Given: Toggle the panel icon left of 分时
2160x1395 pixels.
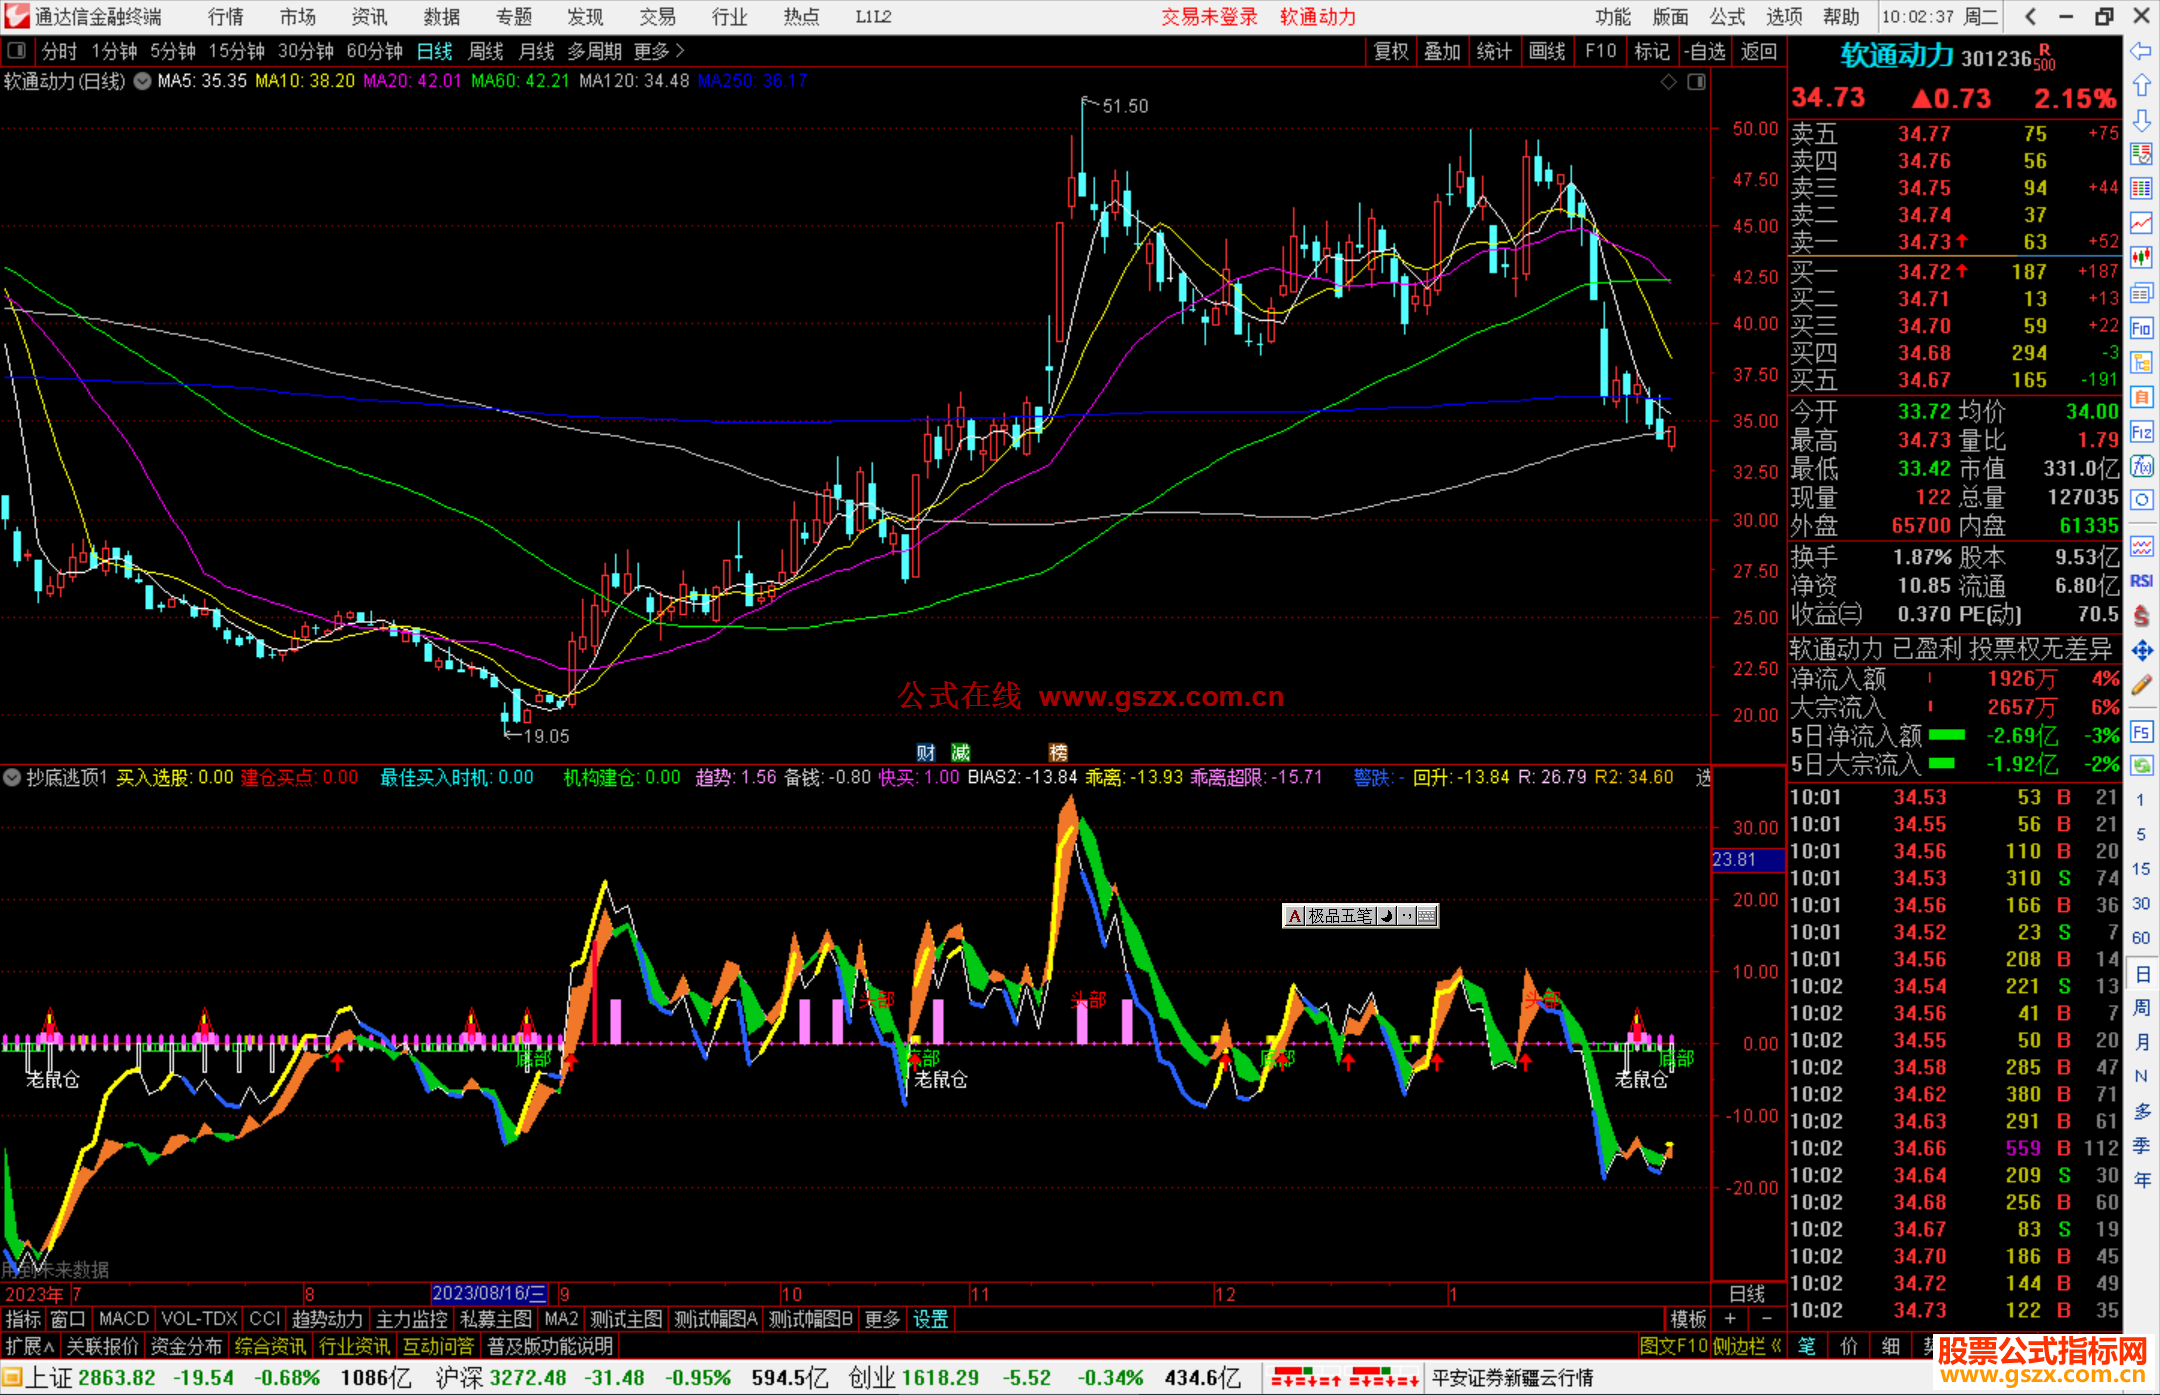Looking at the screenshot, I should click(x=17, y=51).
